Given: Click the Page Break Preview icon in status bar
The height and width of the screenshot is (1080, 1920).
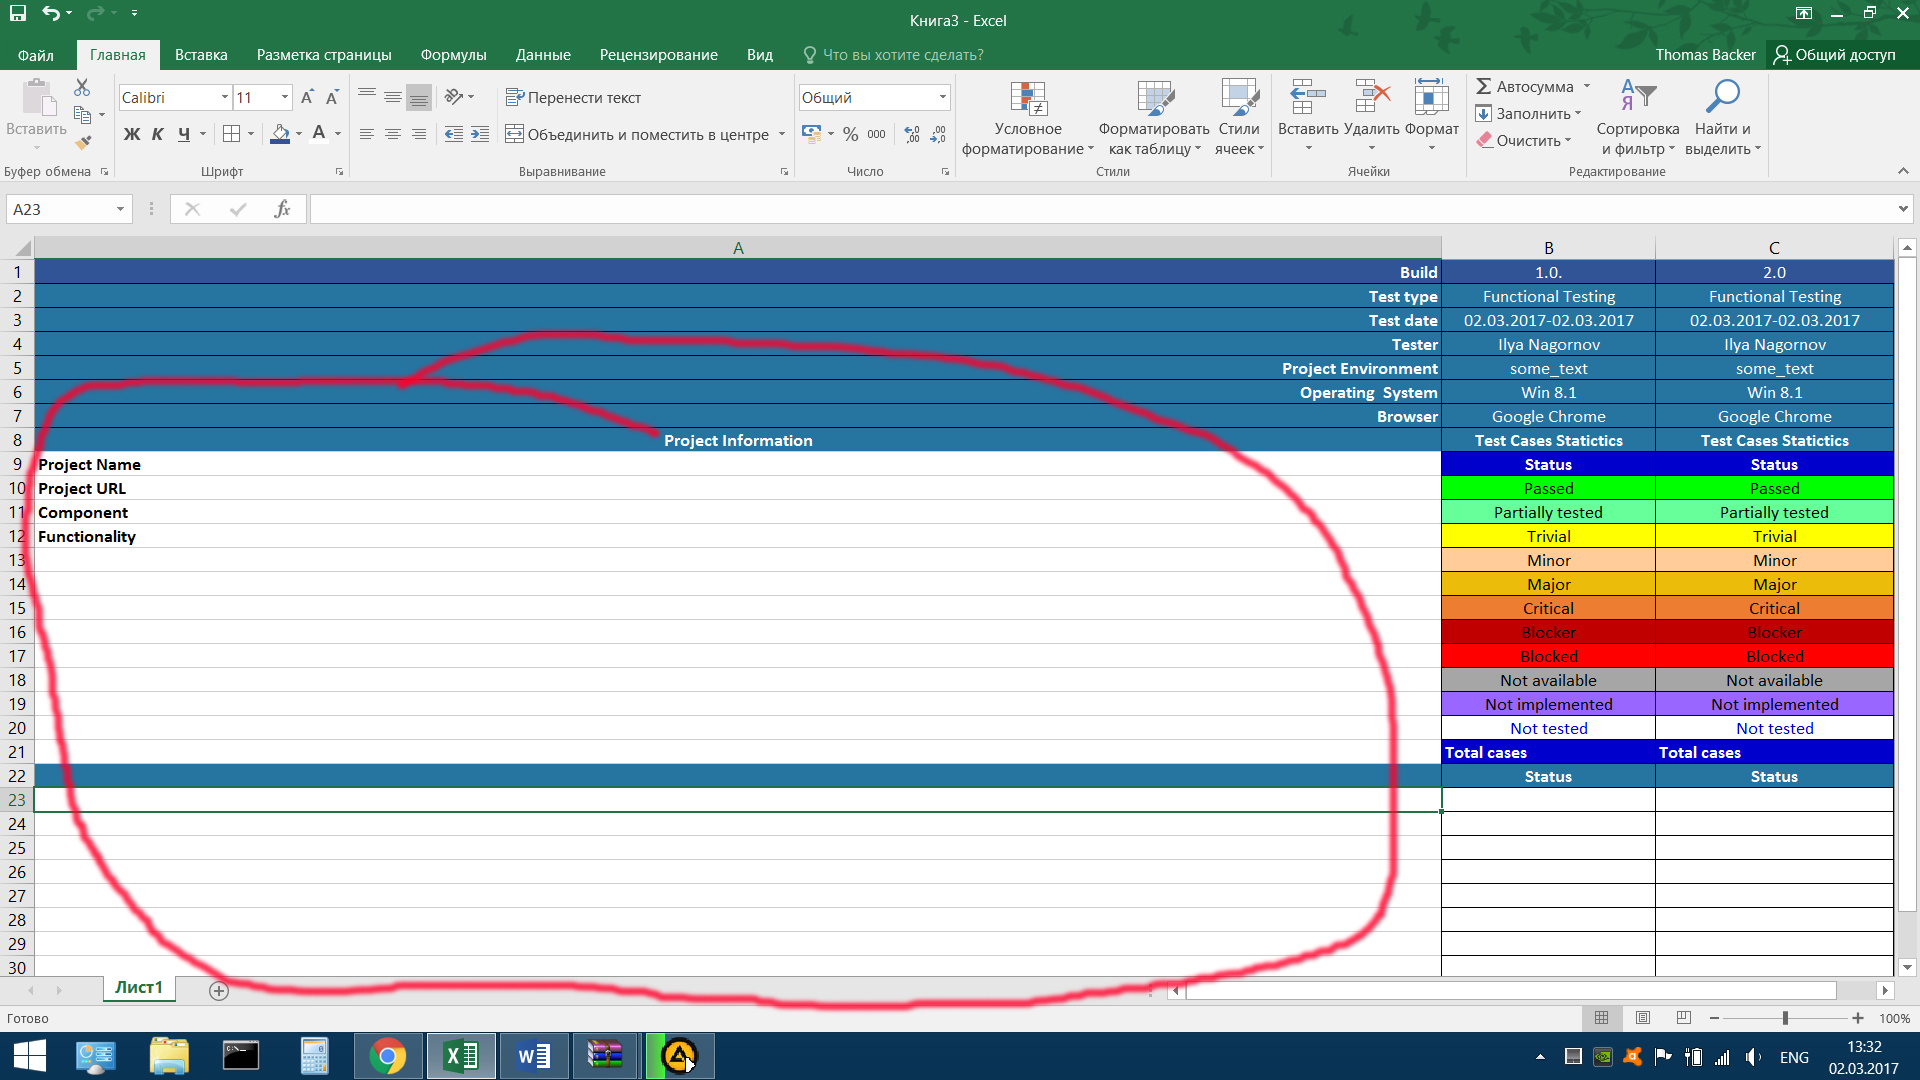Looking at the screenshot, I should pyautogui.click(x=1684, y=1018).
